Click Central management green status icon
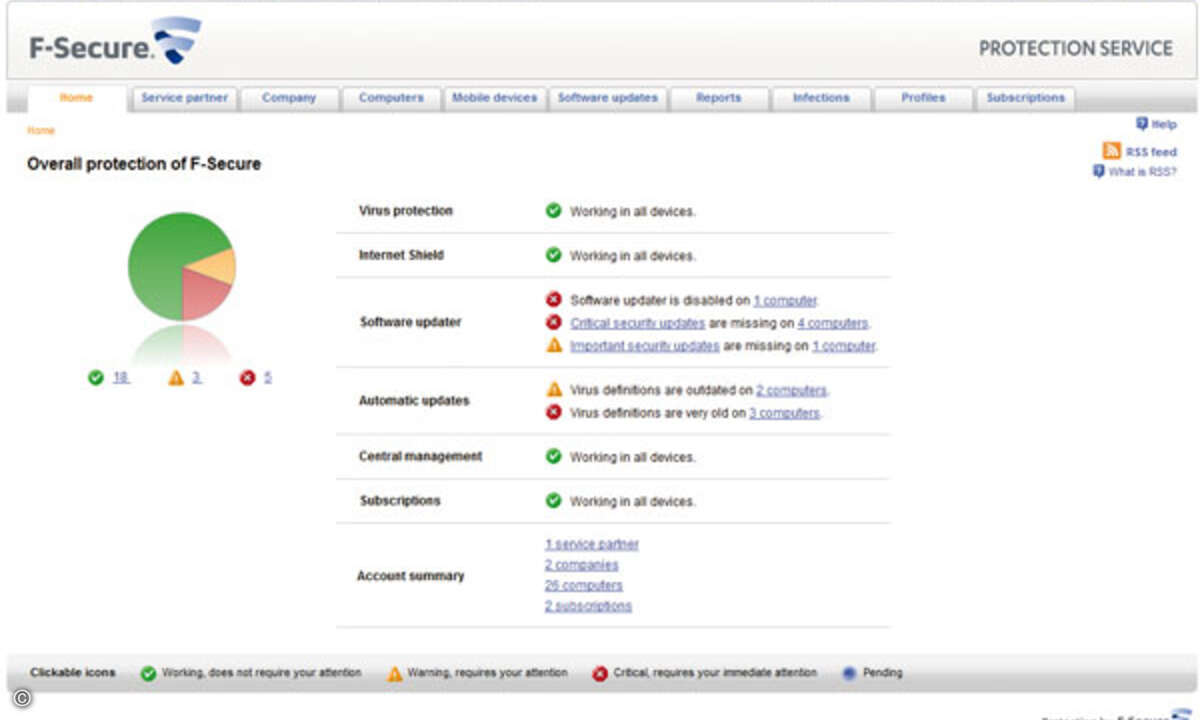The height and width of the screenshot is (720, 1200). 553,456
